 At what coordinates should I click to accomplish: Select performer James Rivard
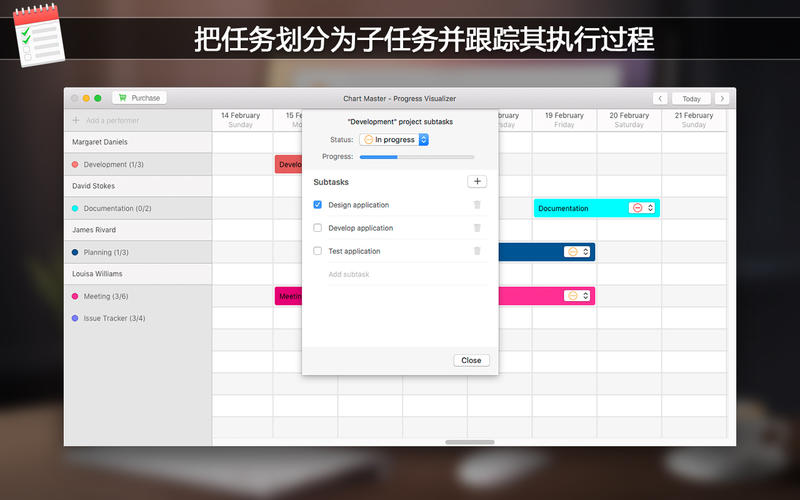coord(138,230)
